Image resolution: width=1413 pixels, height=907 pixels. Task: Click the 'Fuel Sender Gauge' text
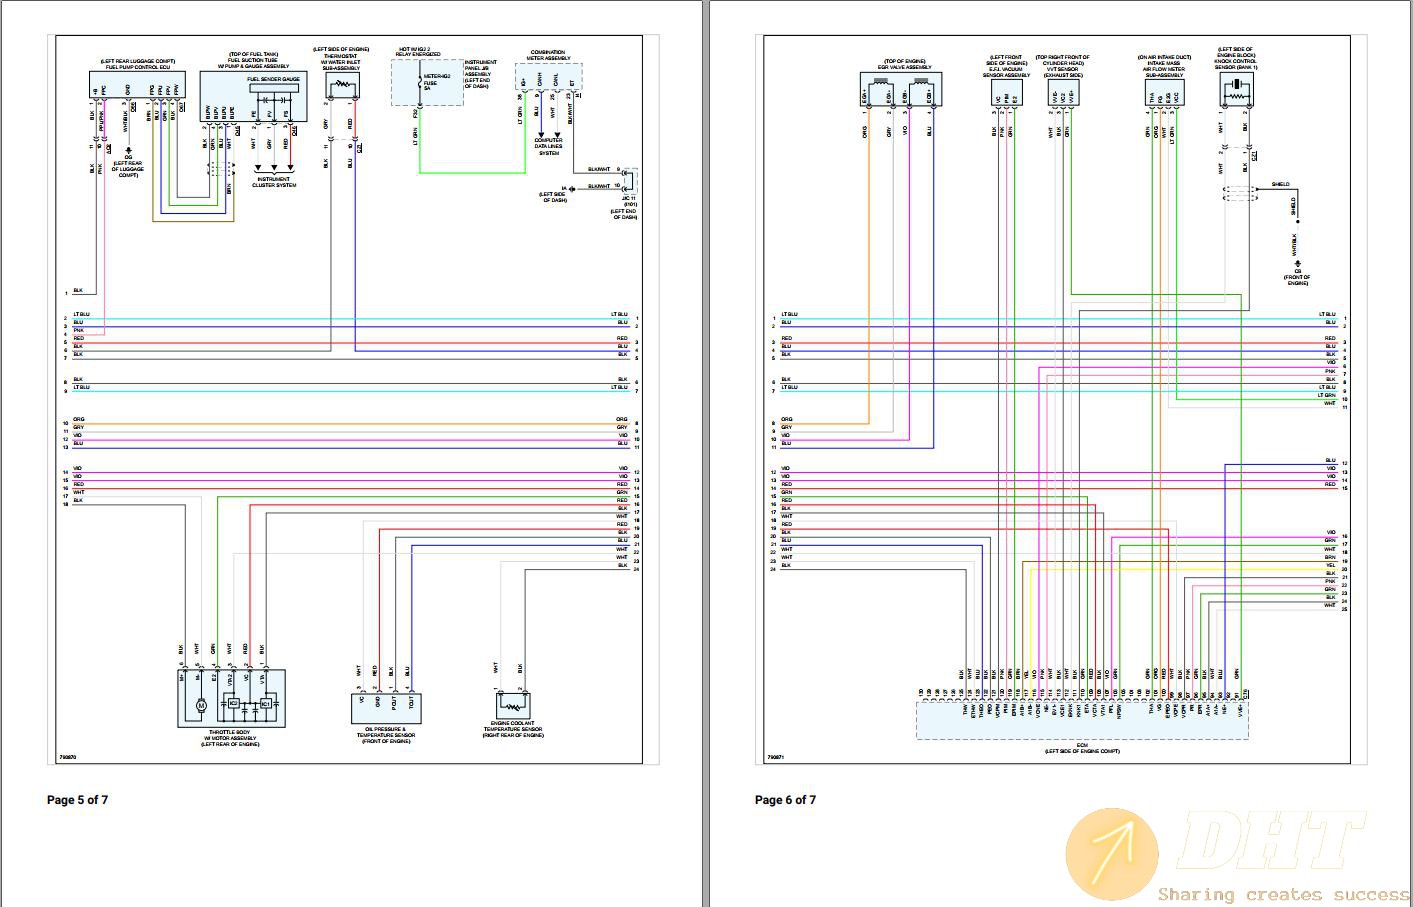click(x=273, y=79)
